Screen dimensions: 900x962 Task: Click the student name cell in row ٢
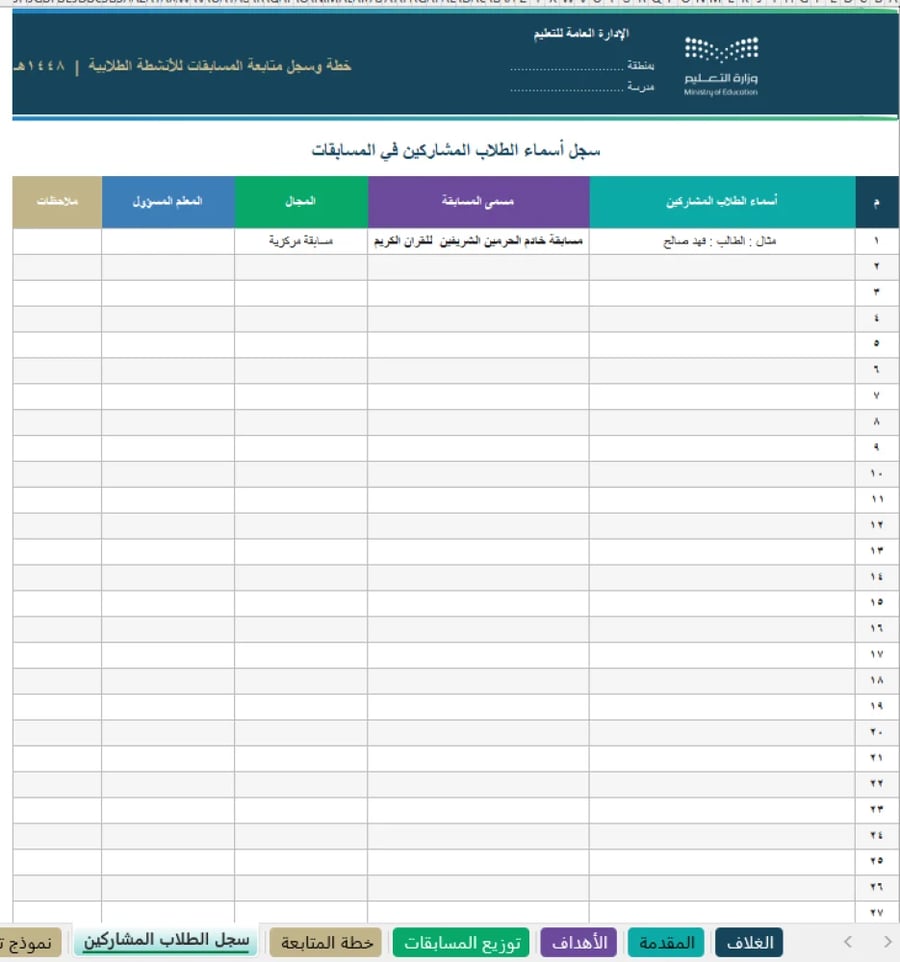point(722,267)
